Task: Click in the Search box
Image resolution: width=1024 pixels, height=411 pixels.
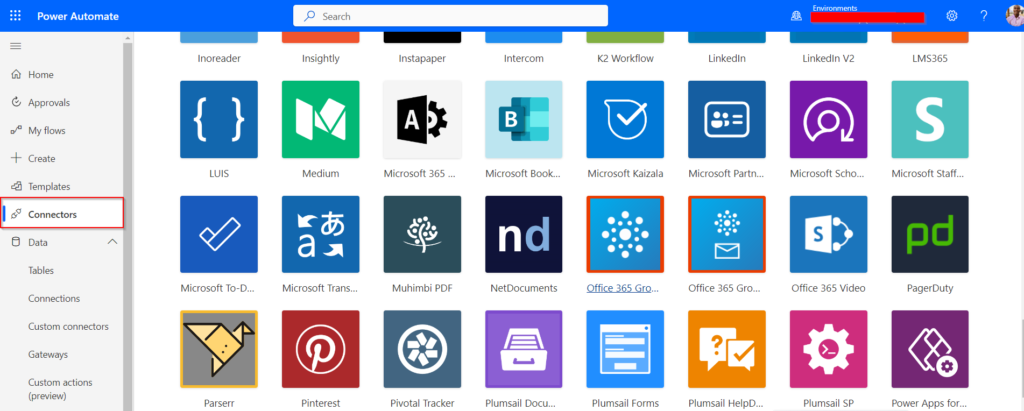Action: pyautogui.click(x=450, y=16)
